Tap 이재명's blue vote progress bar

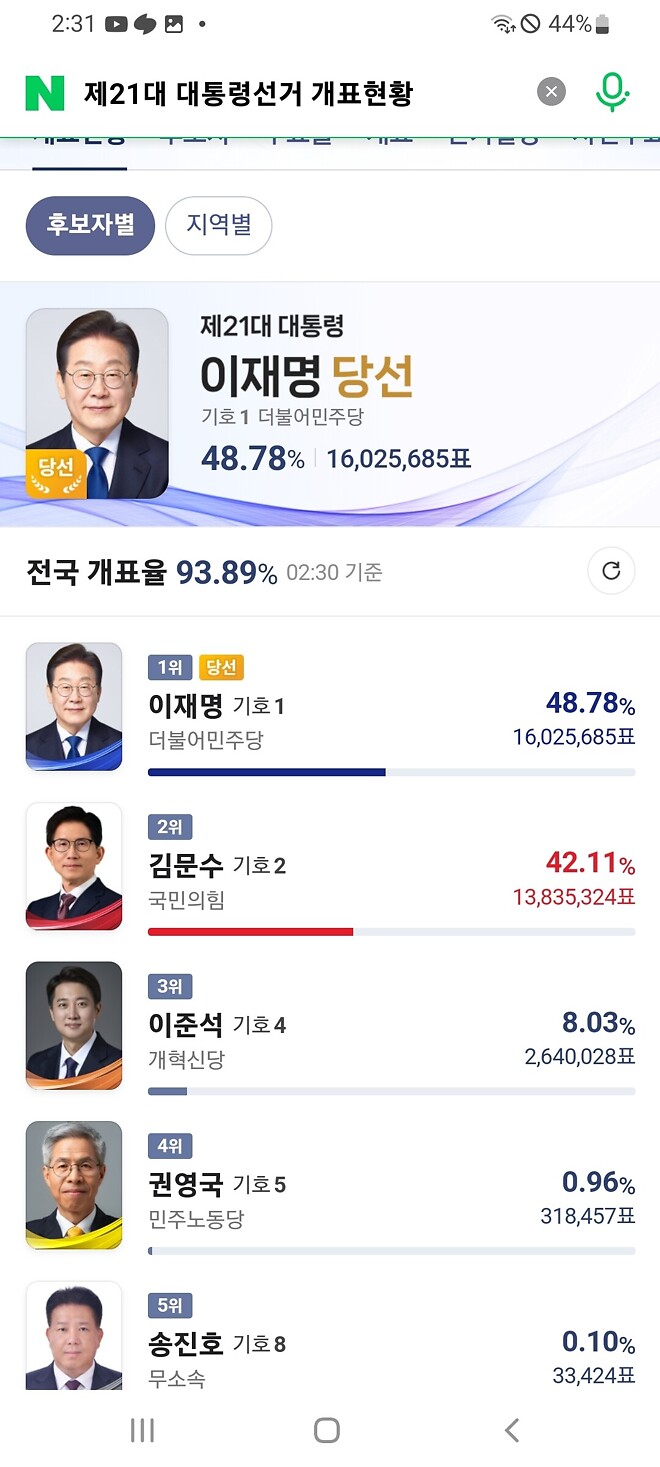[x=265, y=771]
